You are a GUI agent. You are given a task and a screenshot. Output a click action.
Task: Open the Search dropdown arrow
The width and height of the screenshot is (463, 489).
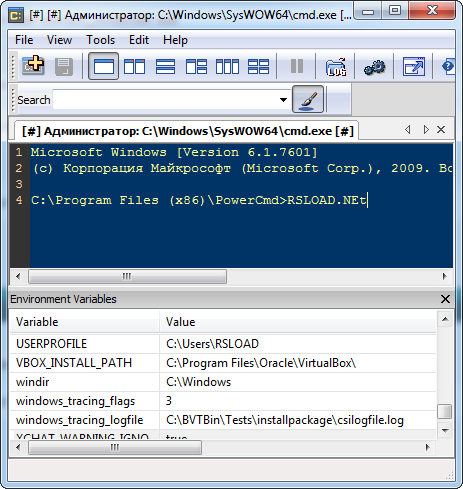(283, 100)
